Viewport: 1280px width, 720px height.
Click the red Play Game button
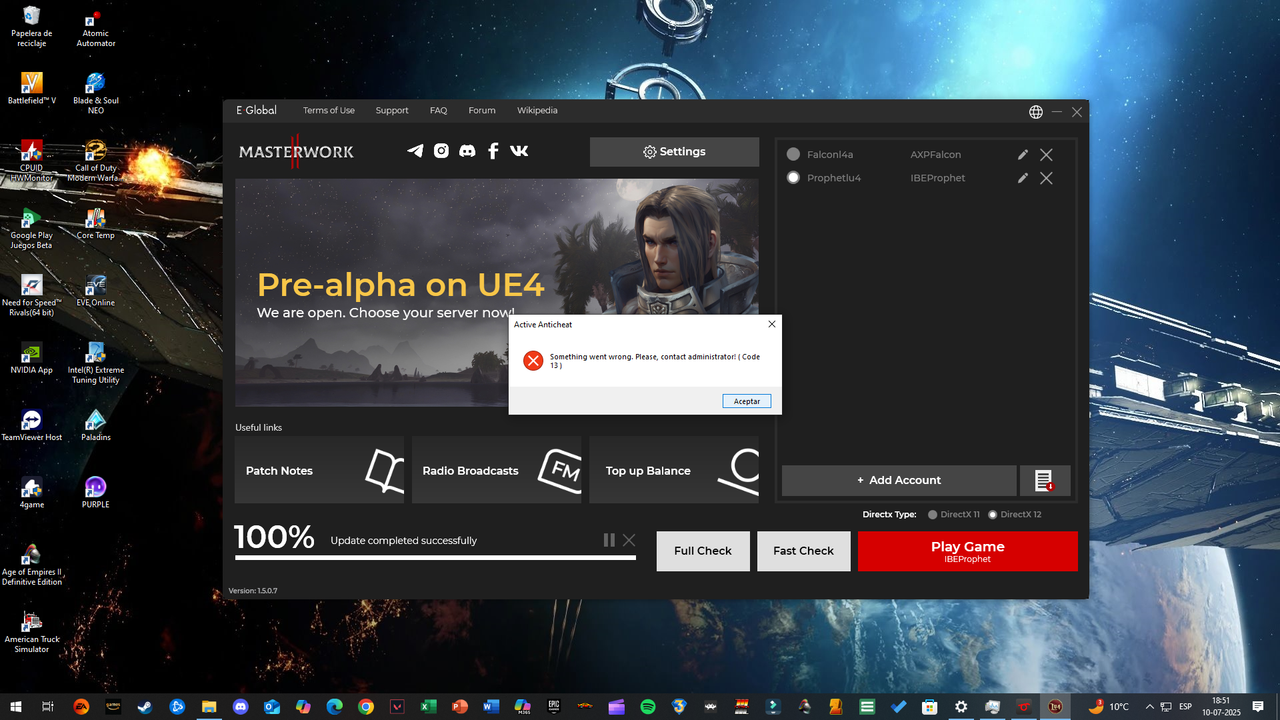(x=968, y=551)
